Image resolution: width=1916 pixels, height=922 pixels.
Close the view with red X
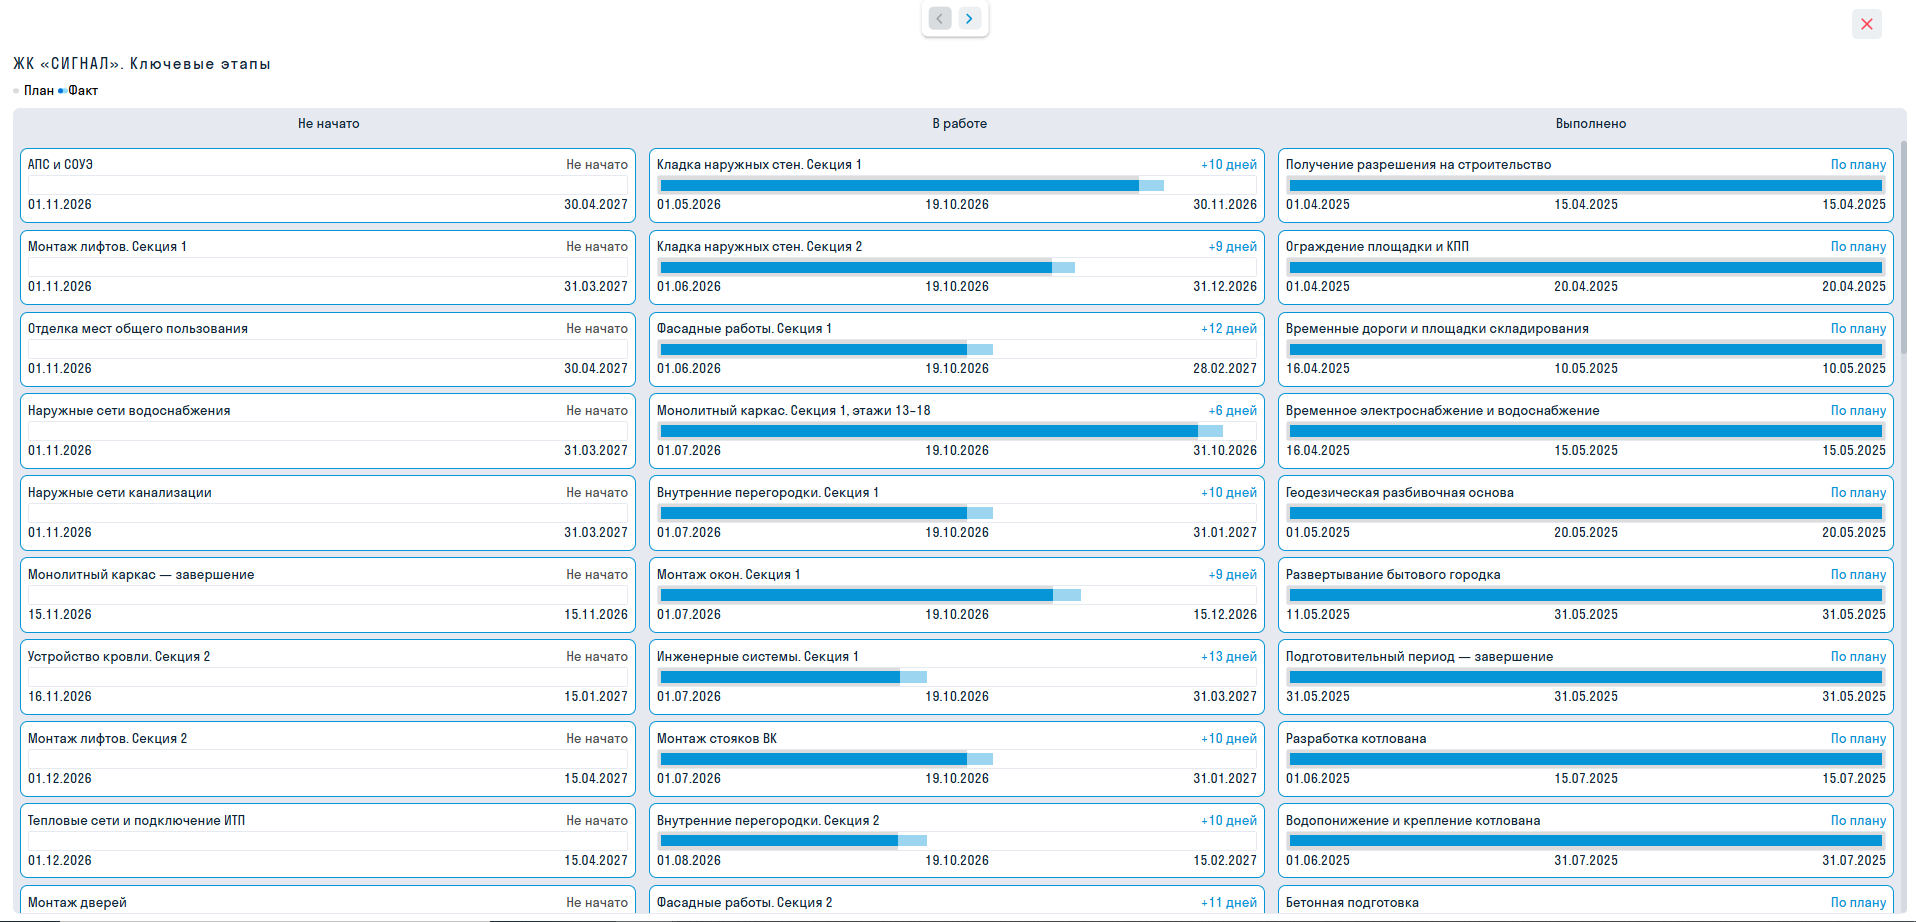(x=1866, y=24)
